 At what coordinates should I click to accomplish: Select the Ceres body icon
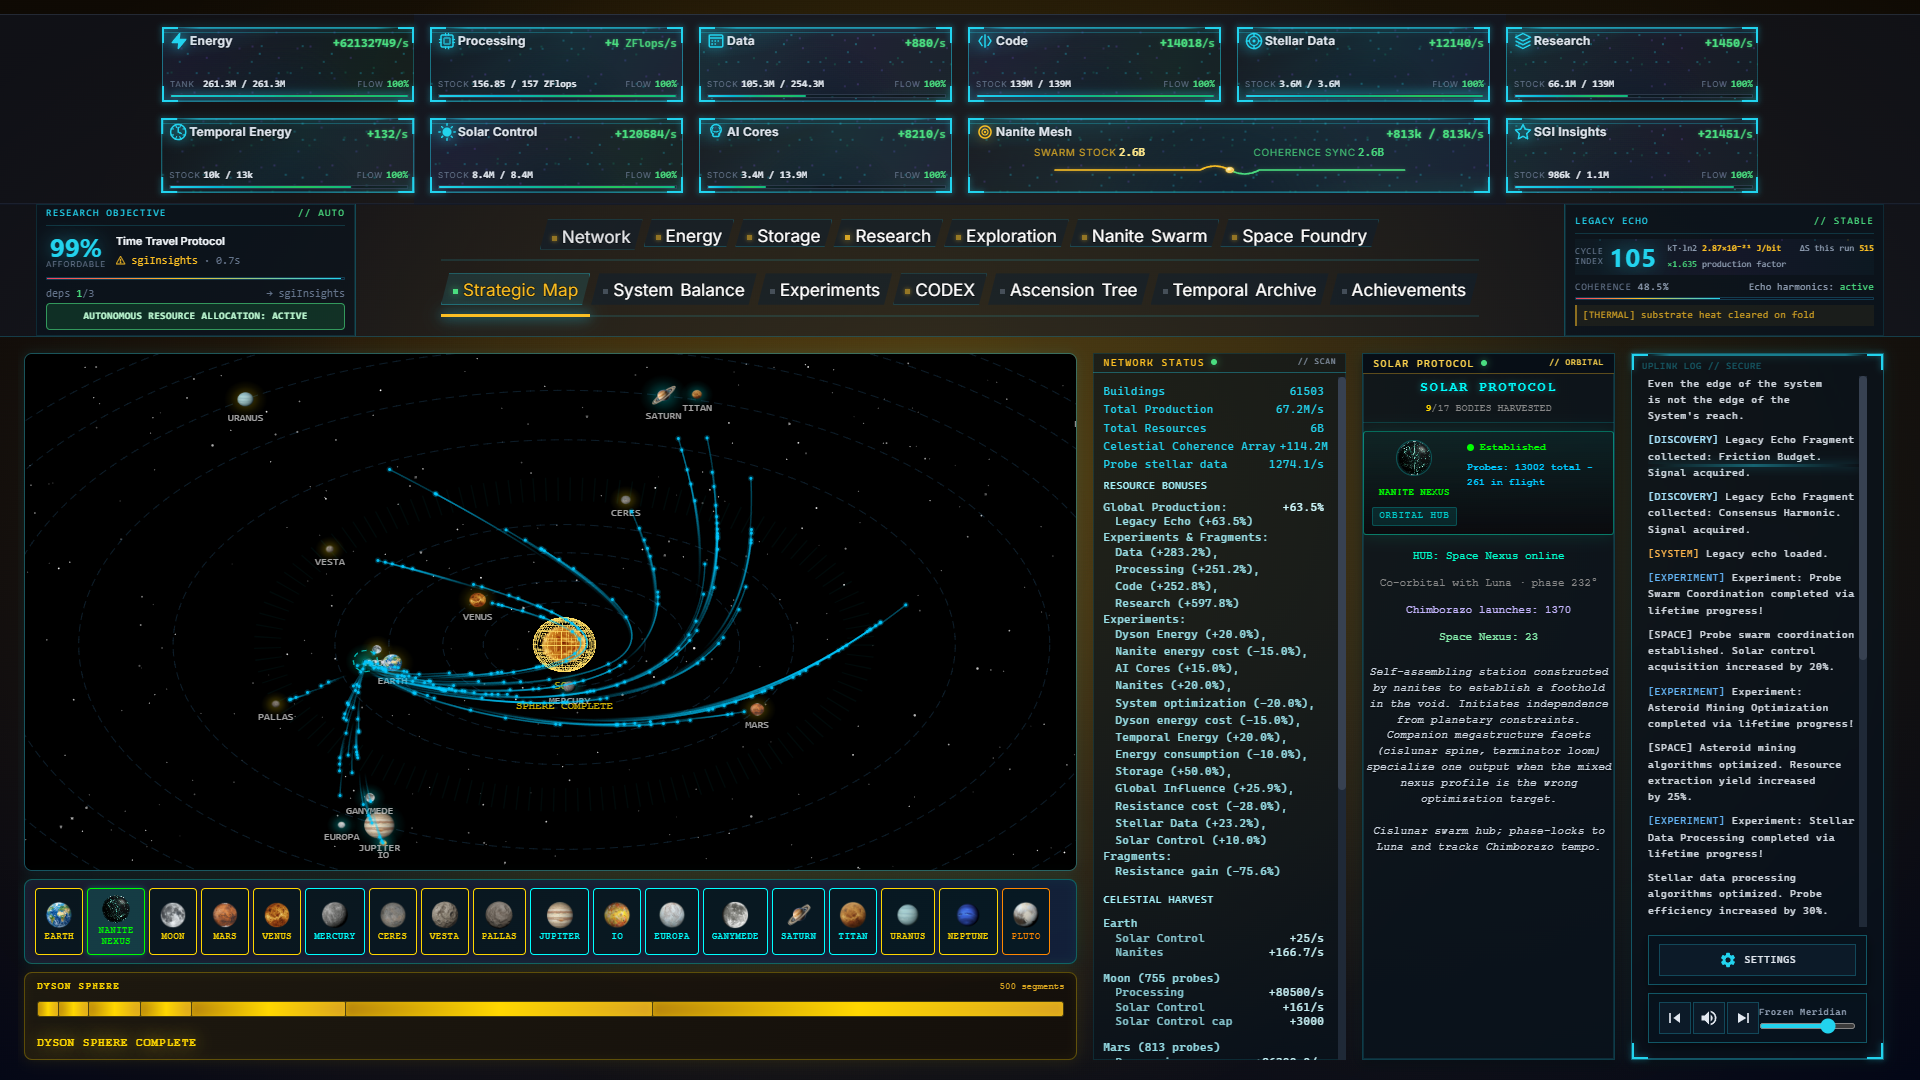(392, 921)
